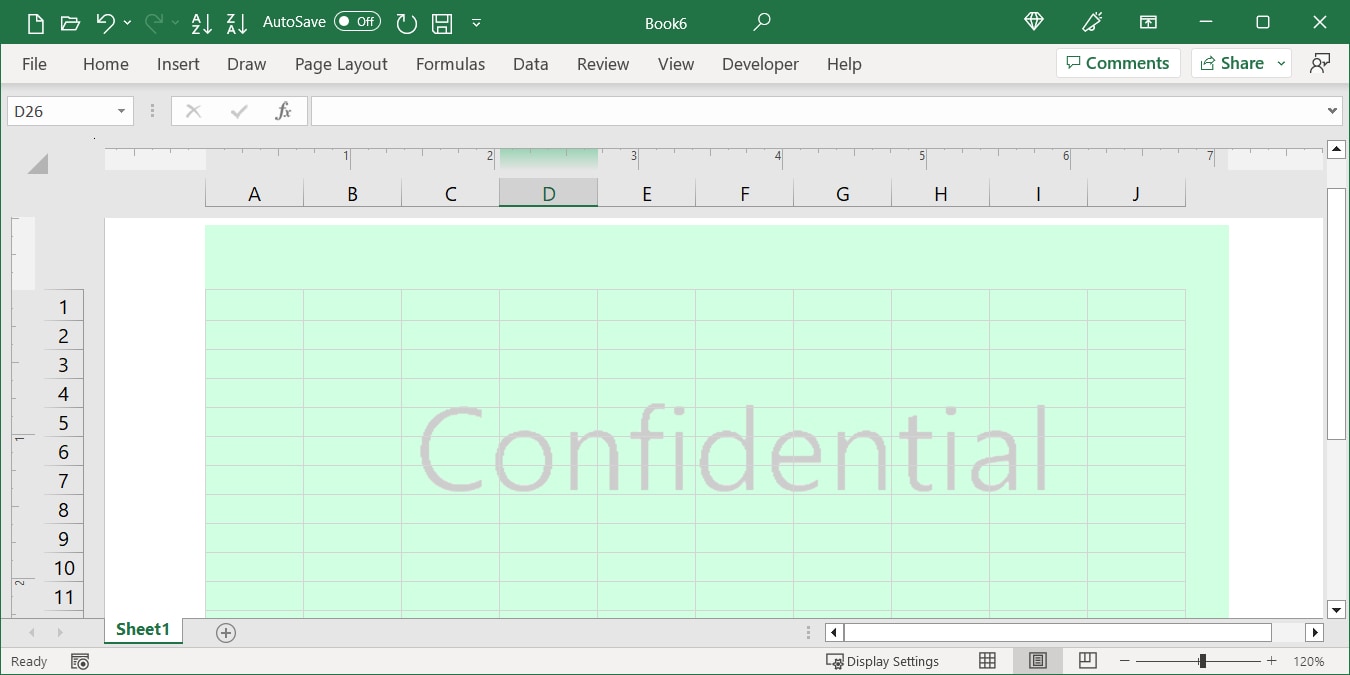Toggle AutoSave off or on
The image size is (1350, 675).
359,21
